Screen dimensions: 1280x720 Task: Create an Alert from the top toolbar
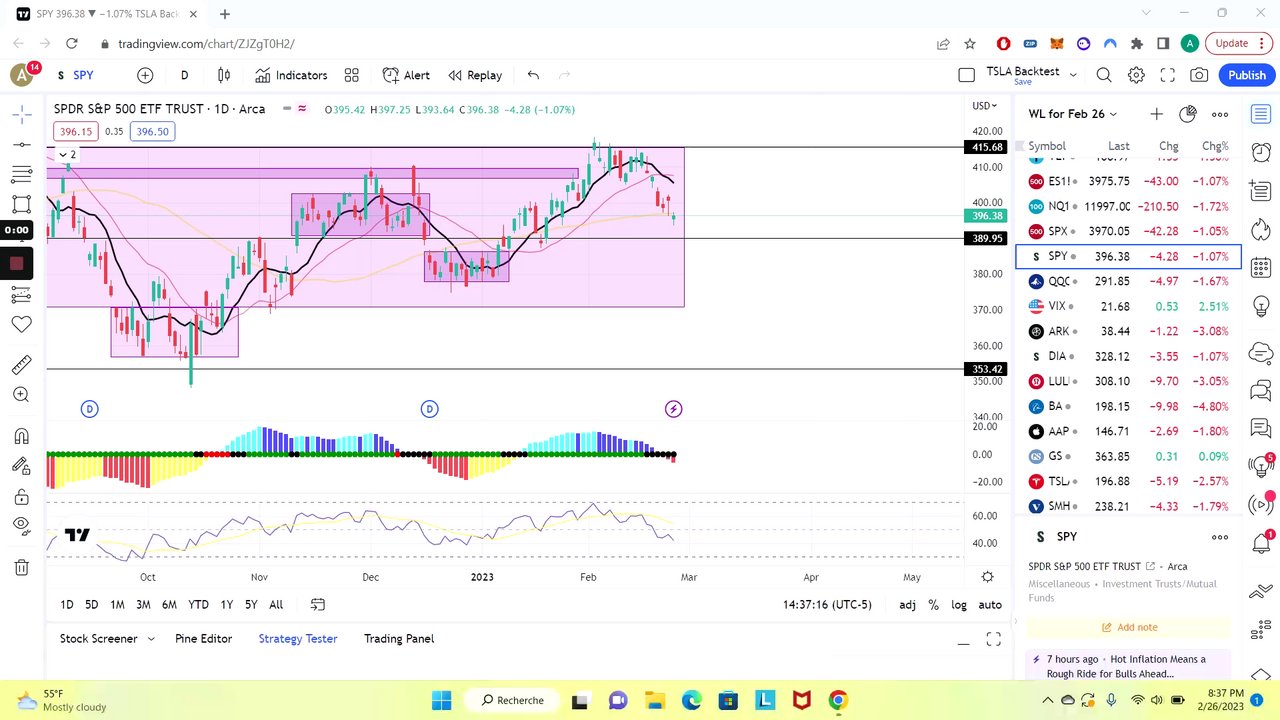[x=406, y=75]
